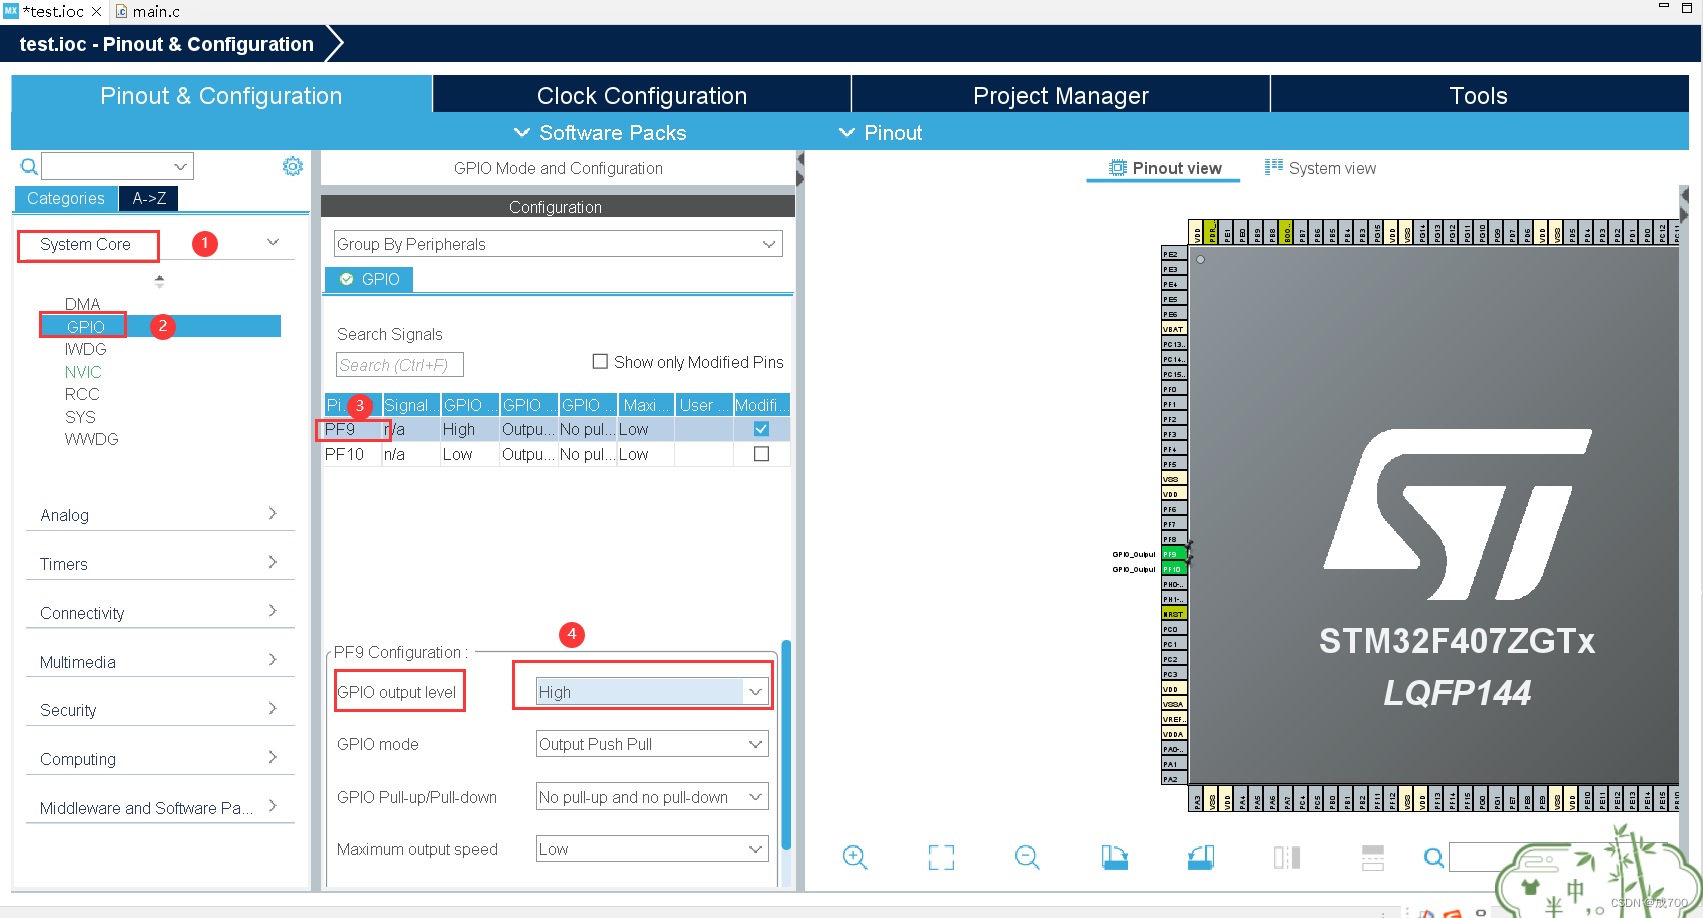Click green PF10 pin on chip
Screen dimensions: 1703x918
pos(1172,569)
